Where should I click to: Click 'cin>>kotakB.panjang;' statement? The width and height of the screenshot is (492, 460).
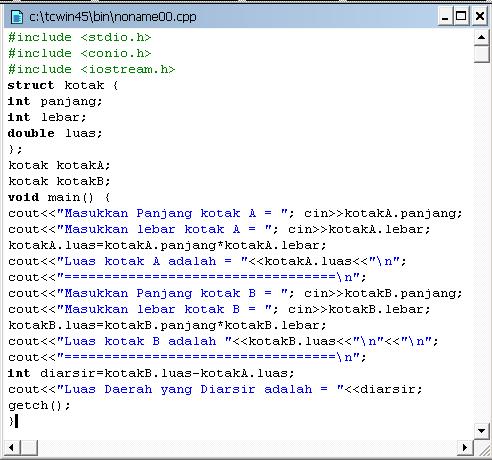coord(383,293)
